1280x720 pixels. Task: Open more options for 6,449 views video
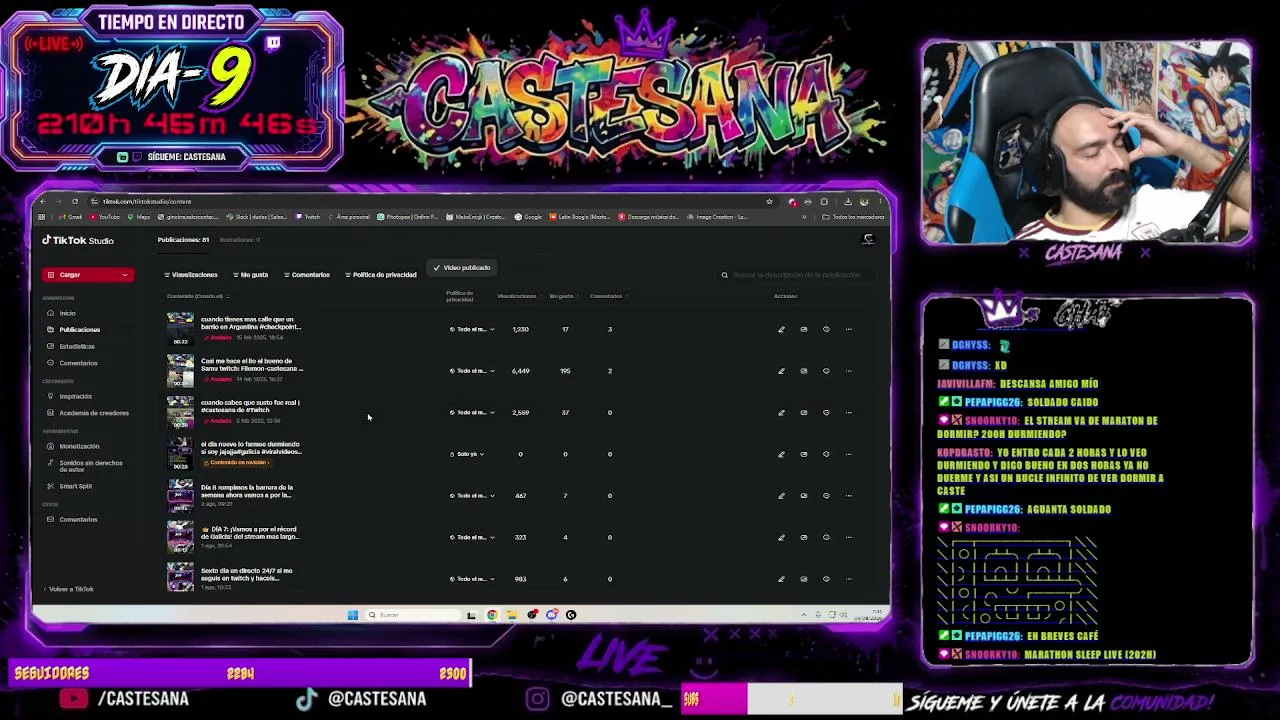pos(849,371)
